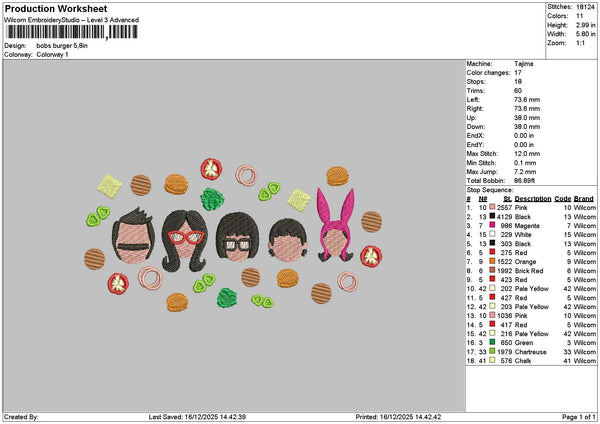The image size is (600, 424).
Task: Click the Machine value Tajima
Action: click(x=523, y=64)
